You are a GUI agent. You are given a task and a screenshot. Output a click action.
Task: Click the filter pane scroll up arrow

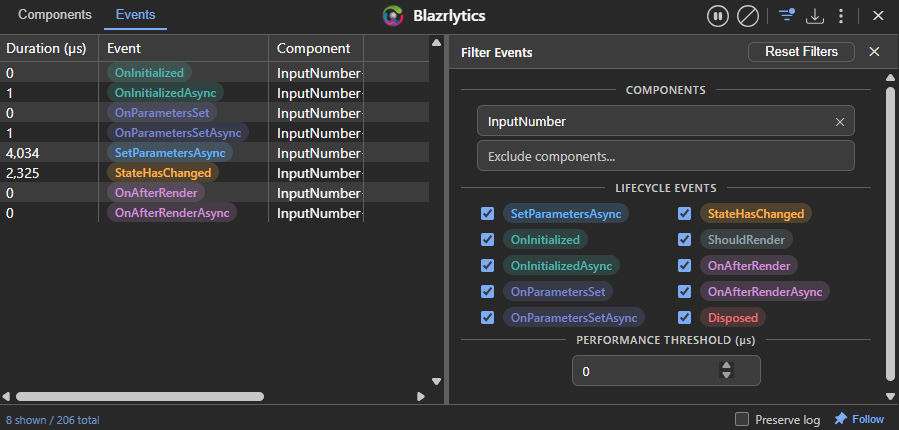click(x=890, y=77)
